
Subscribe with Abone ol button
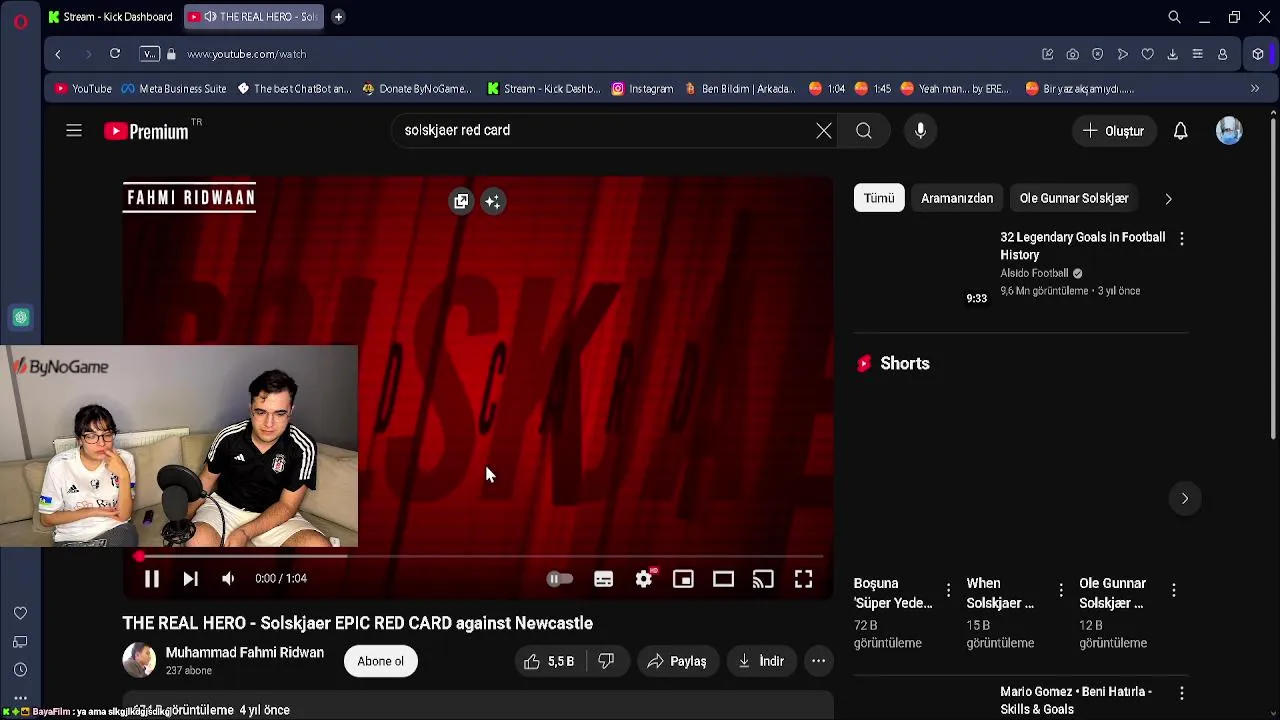[381, 661]
